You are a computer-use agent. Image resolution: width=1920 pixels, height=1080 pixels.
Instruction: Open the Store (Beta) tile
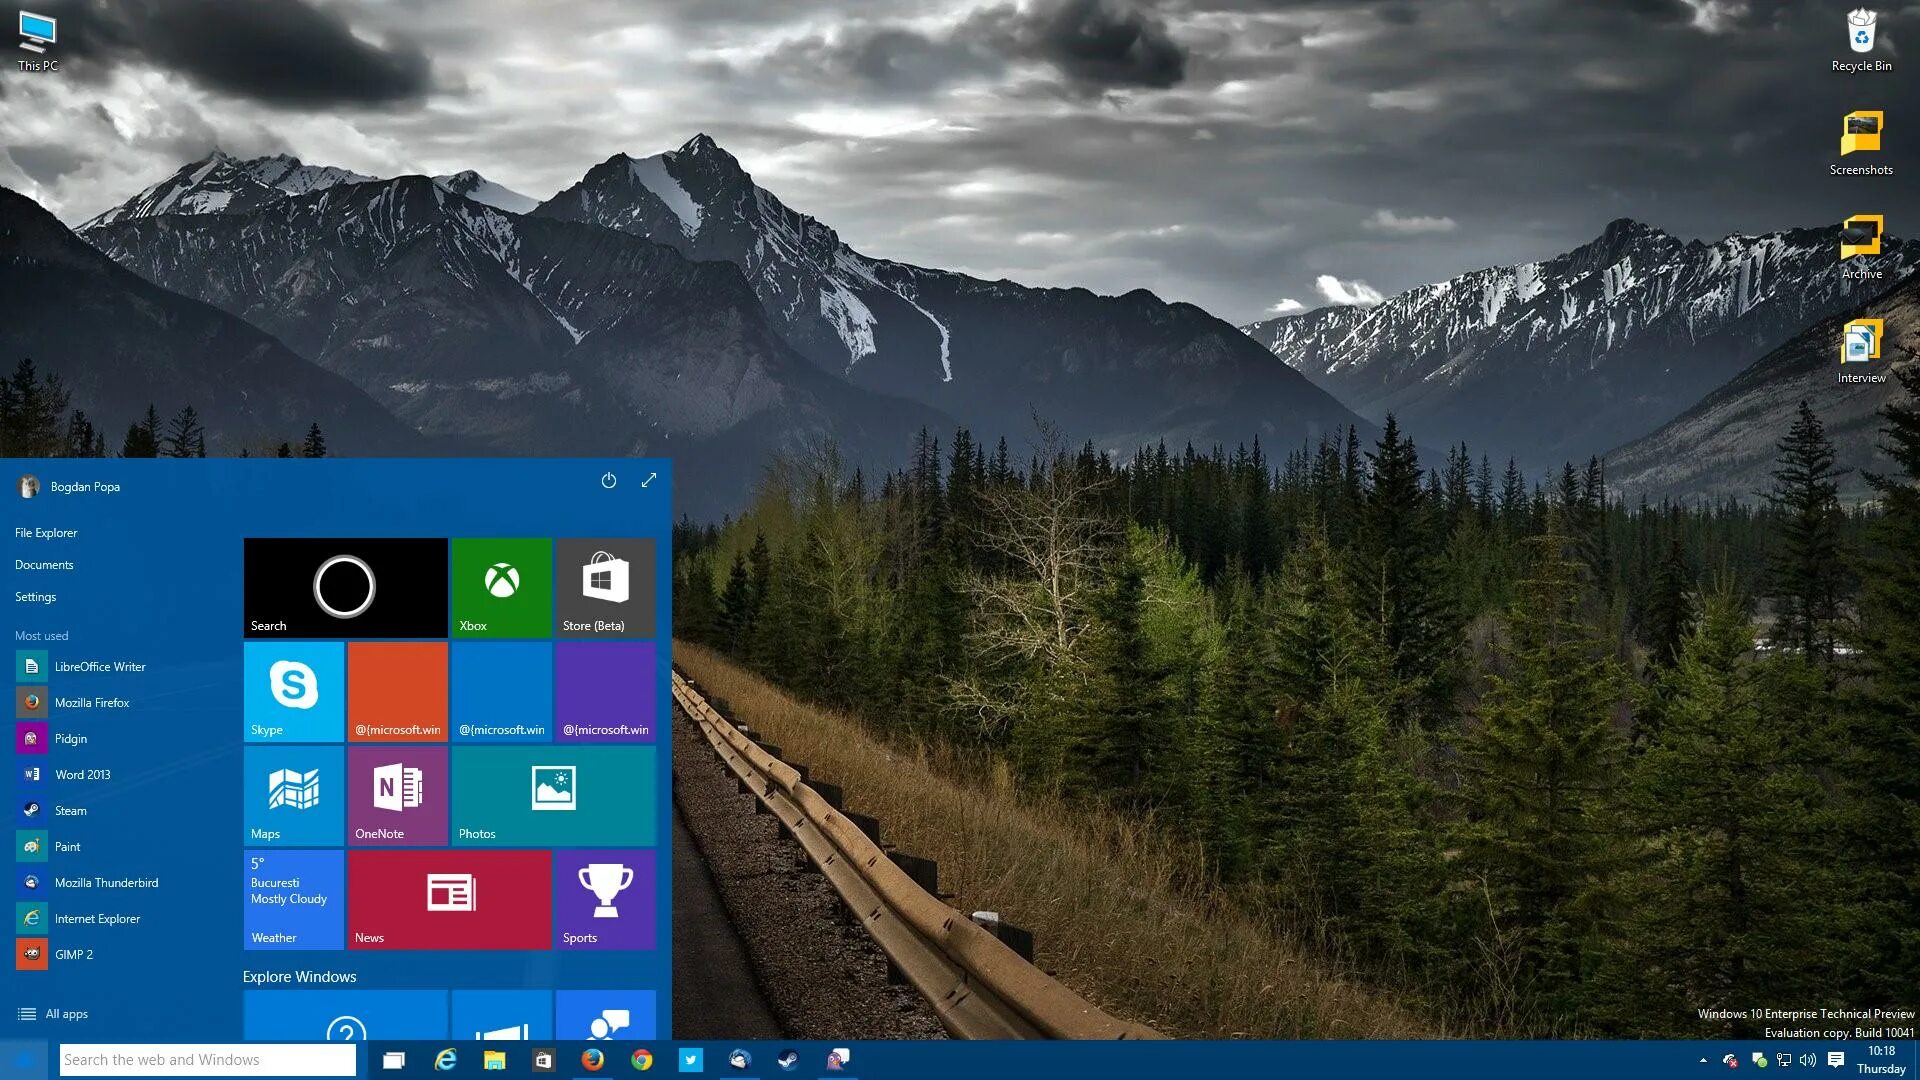click(605, 587)
